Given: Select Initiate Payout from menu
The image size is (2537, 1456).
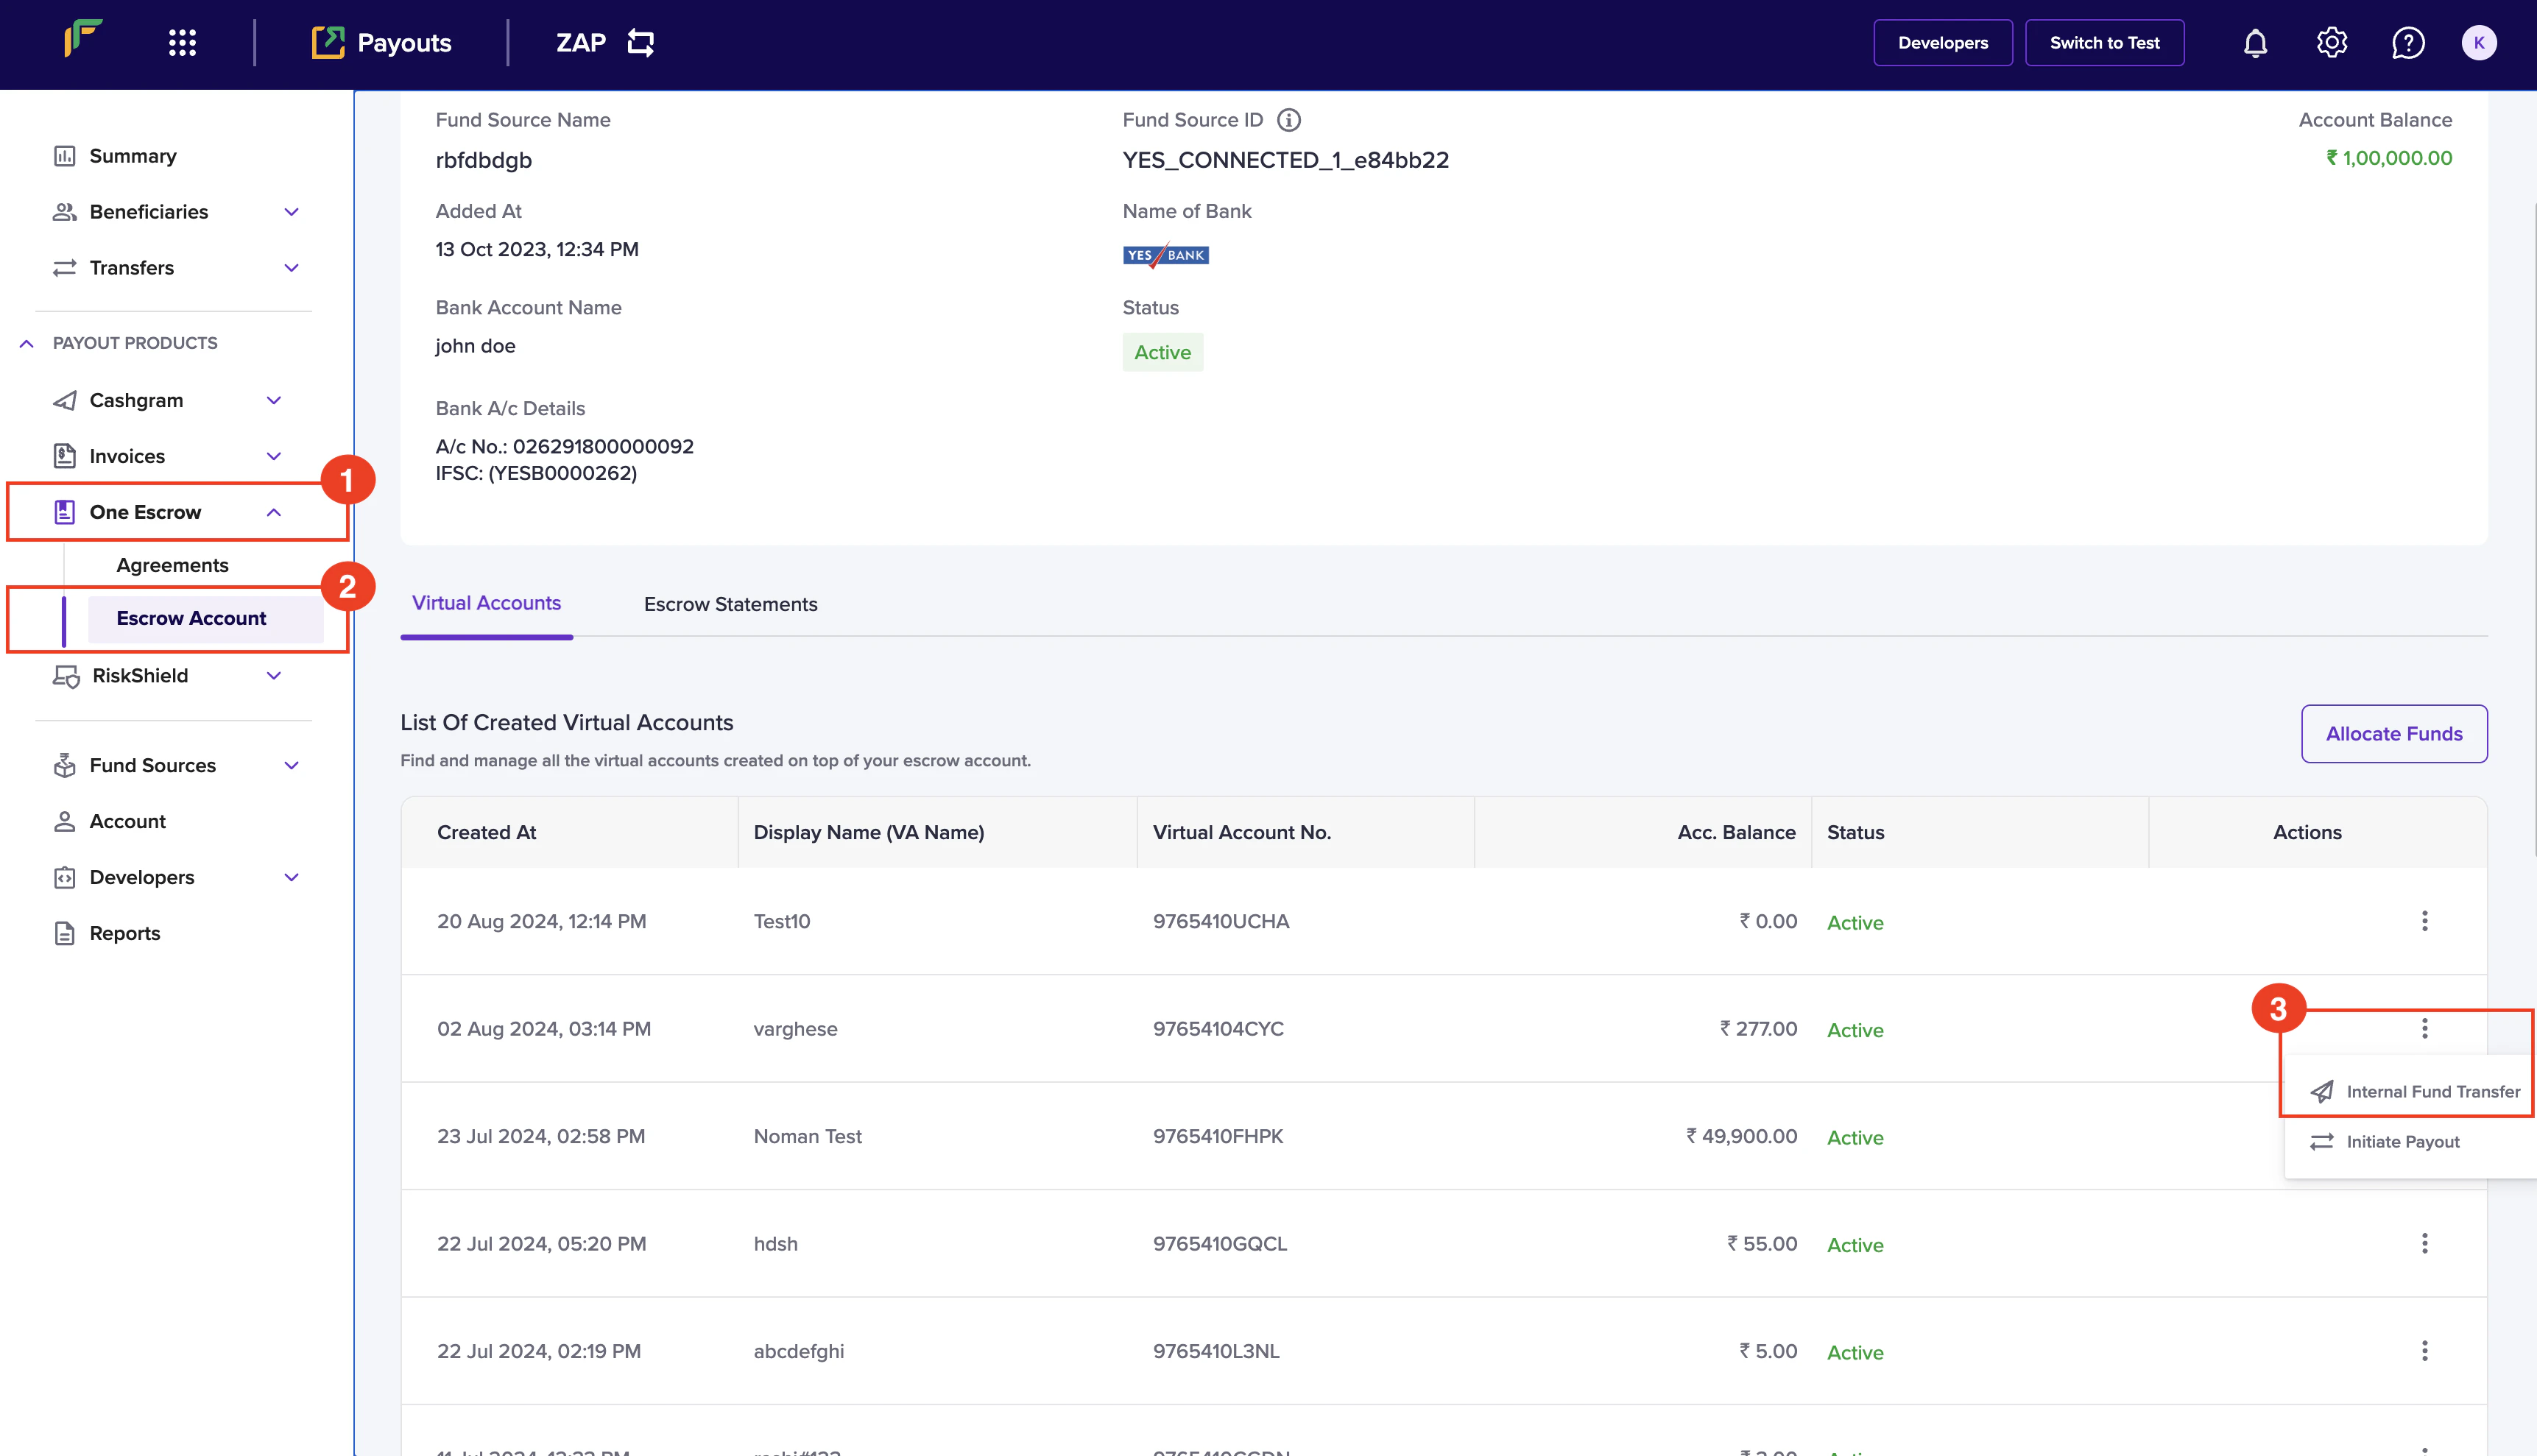Looking at the screenshot, I should pos(2402,1141).
